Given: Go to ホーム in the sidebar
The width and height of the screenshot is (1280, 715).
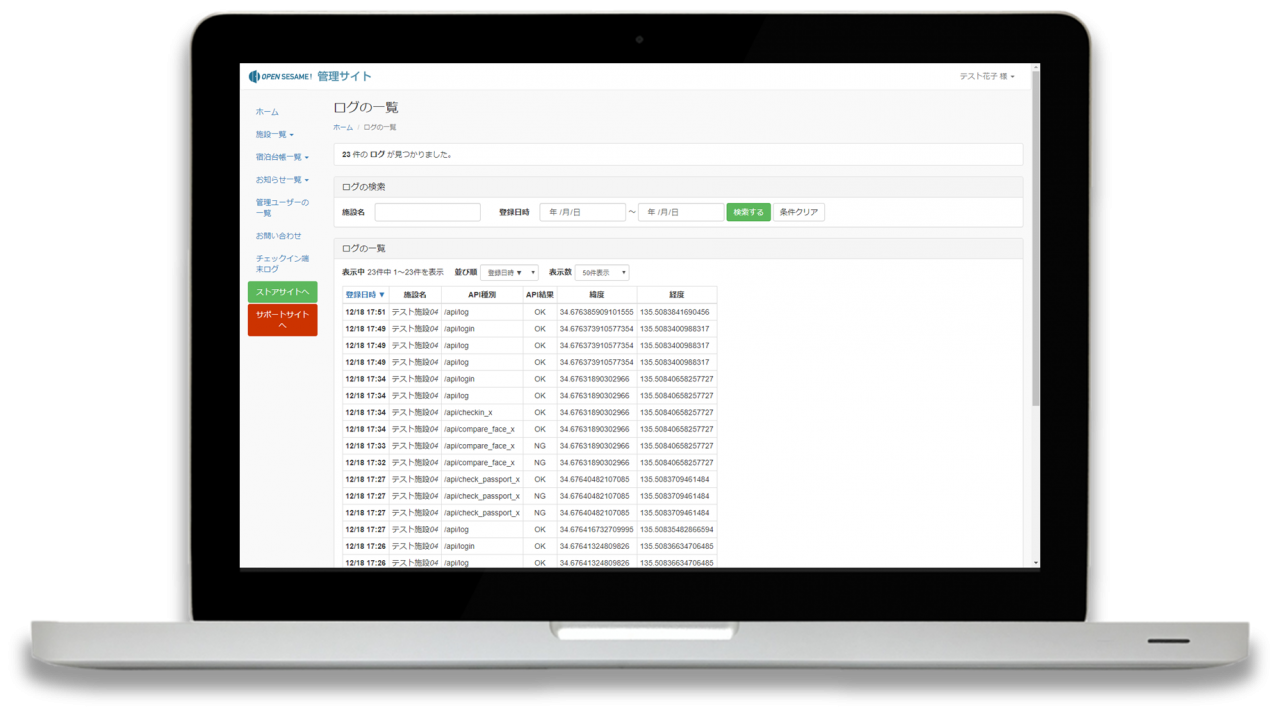Looking at the screenshot, I should 267,112.
